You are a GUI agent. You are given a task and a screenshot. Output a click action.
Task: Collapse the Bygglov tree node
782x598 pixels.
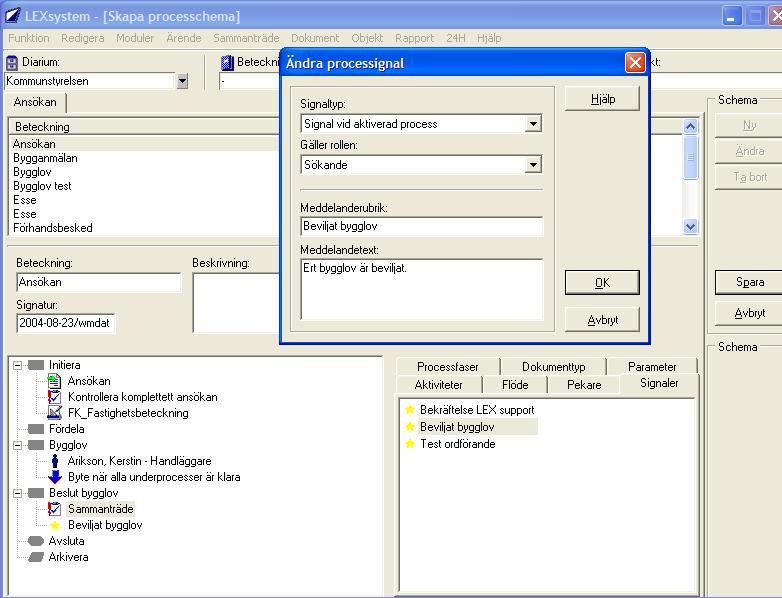[x=17, y=445]
